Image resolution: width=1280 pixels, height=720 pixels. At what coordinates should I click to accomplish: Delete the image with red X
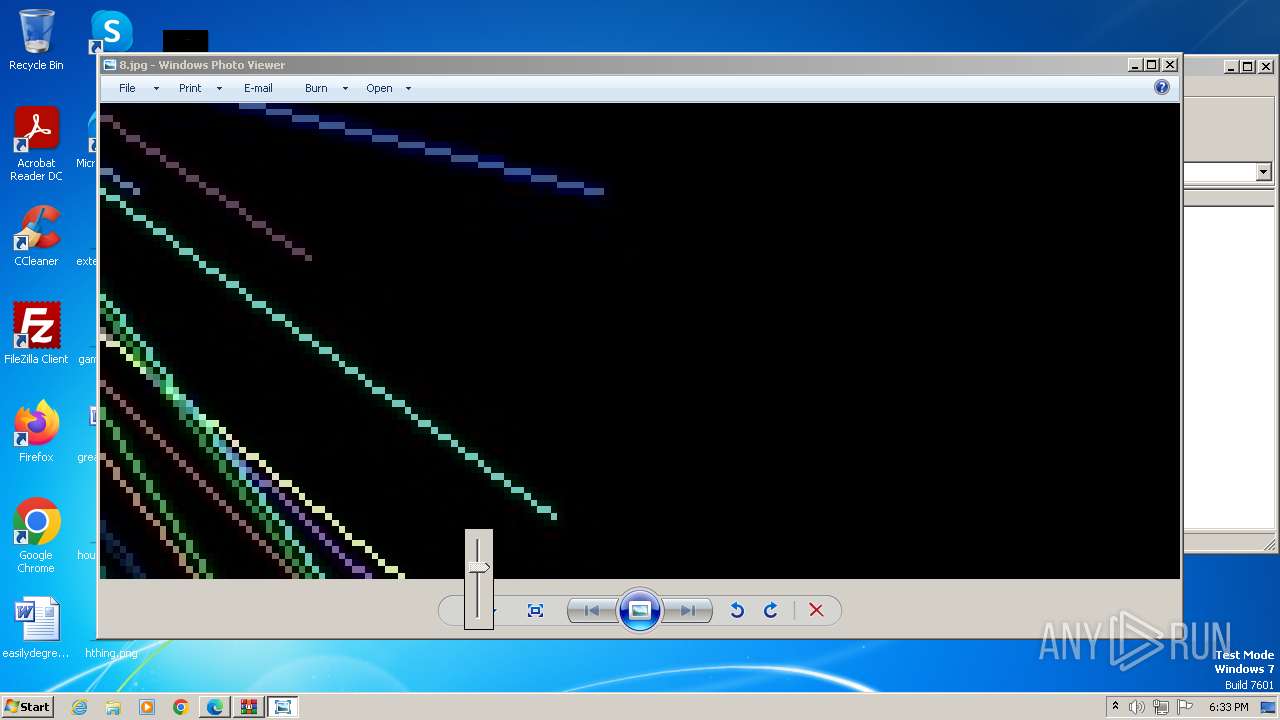coord(816,610)
